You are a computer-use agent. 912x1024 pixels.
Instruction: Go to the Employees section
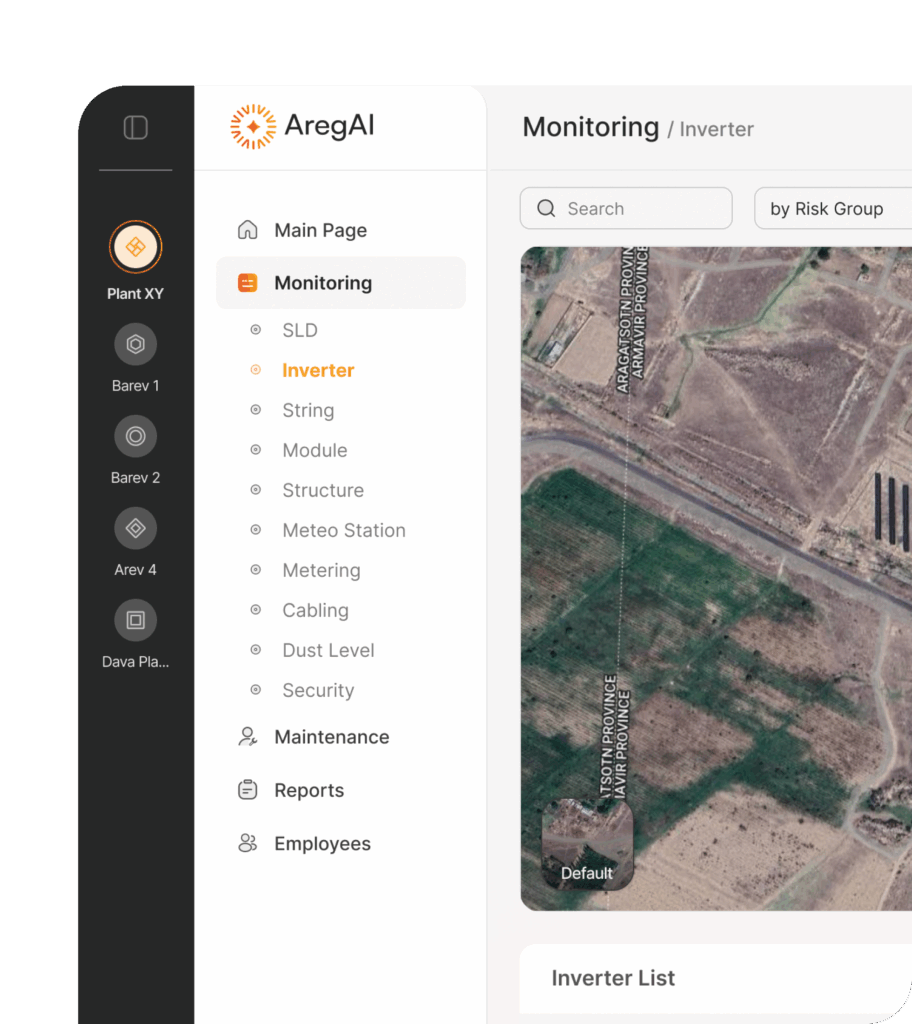coord(322,844)
